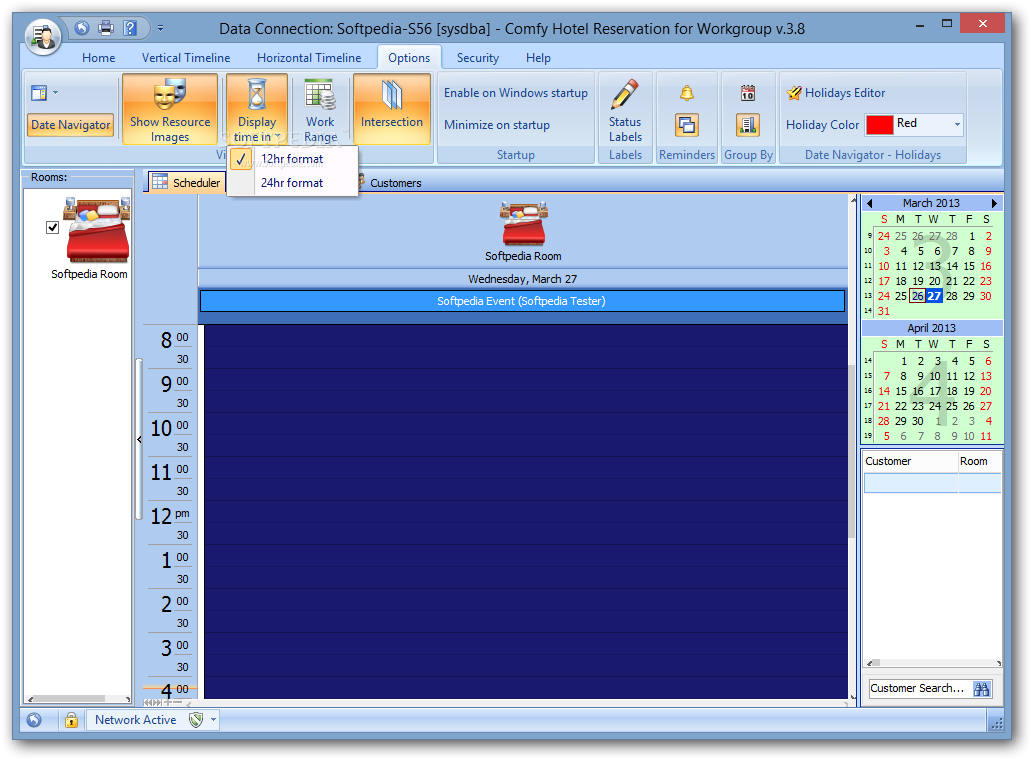Expand the view layout dropdown arrow
This screenshot has width=1032, height=760.
(x=55, y=93)
